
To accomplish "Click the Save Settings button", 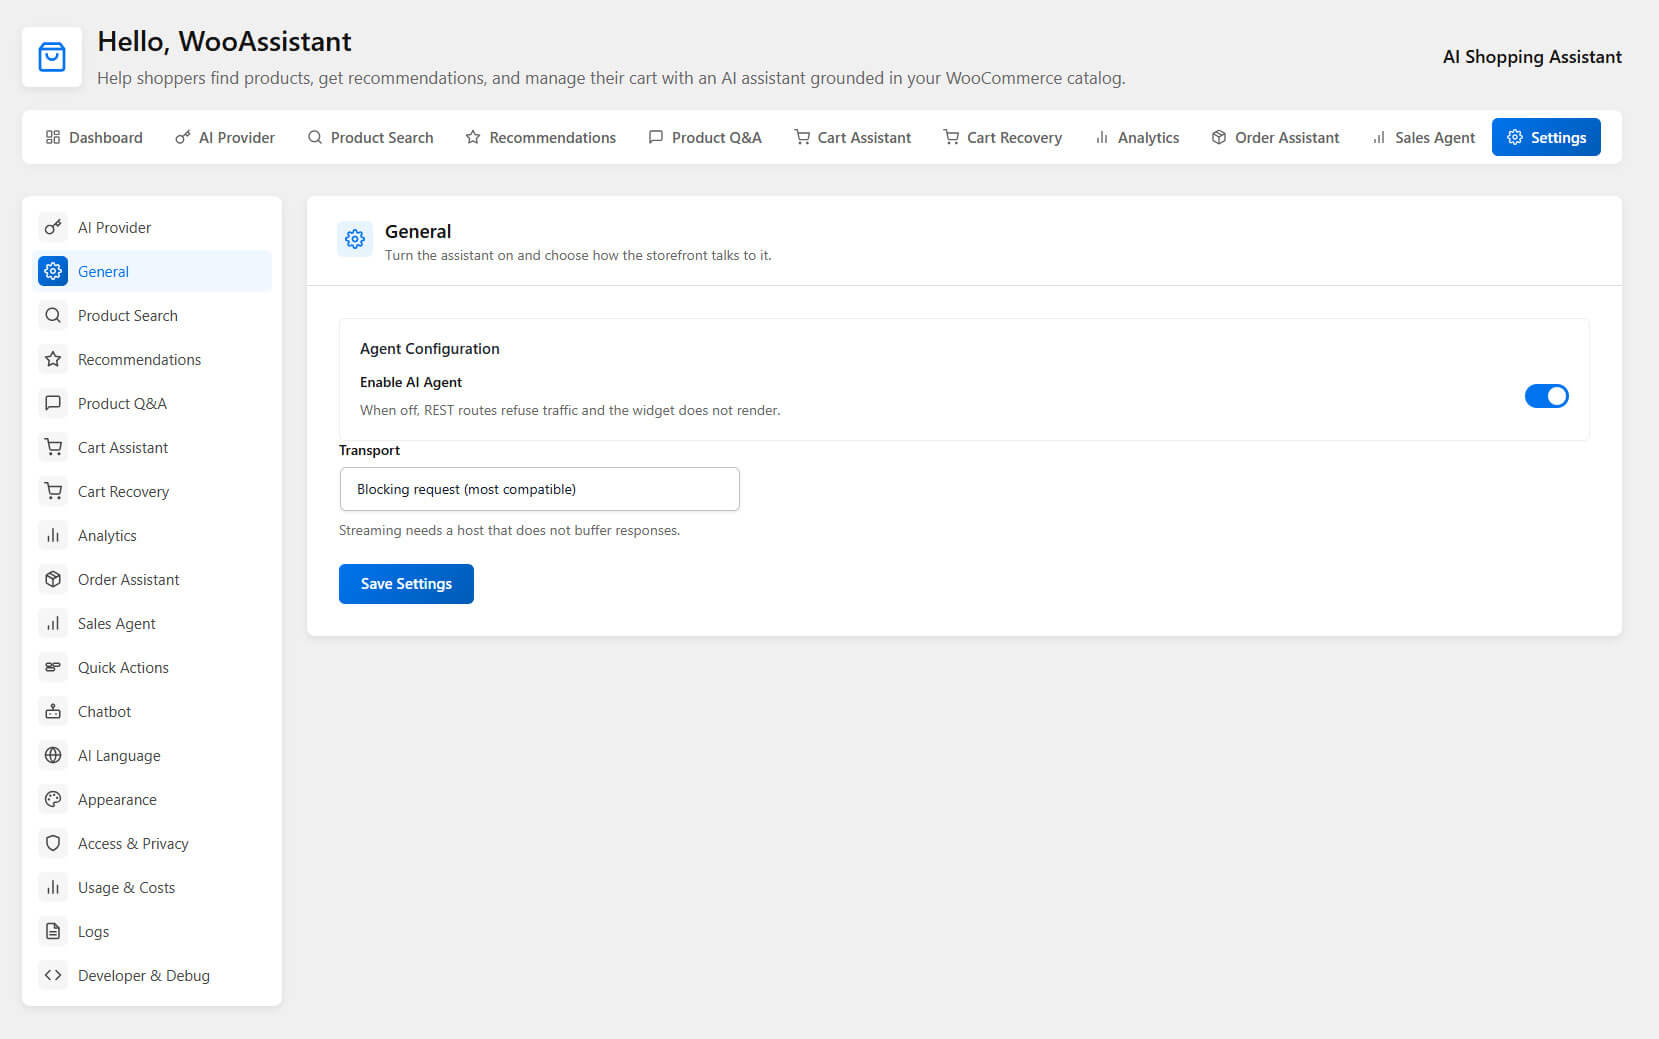I will (x=406, y=584).
